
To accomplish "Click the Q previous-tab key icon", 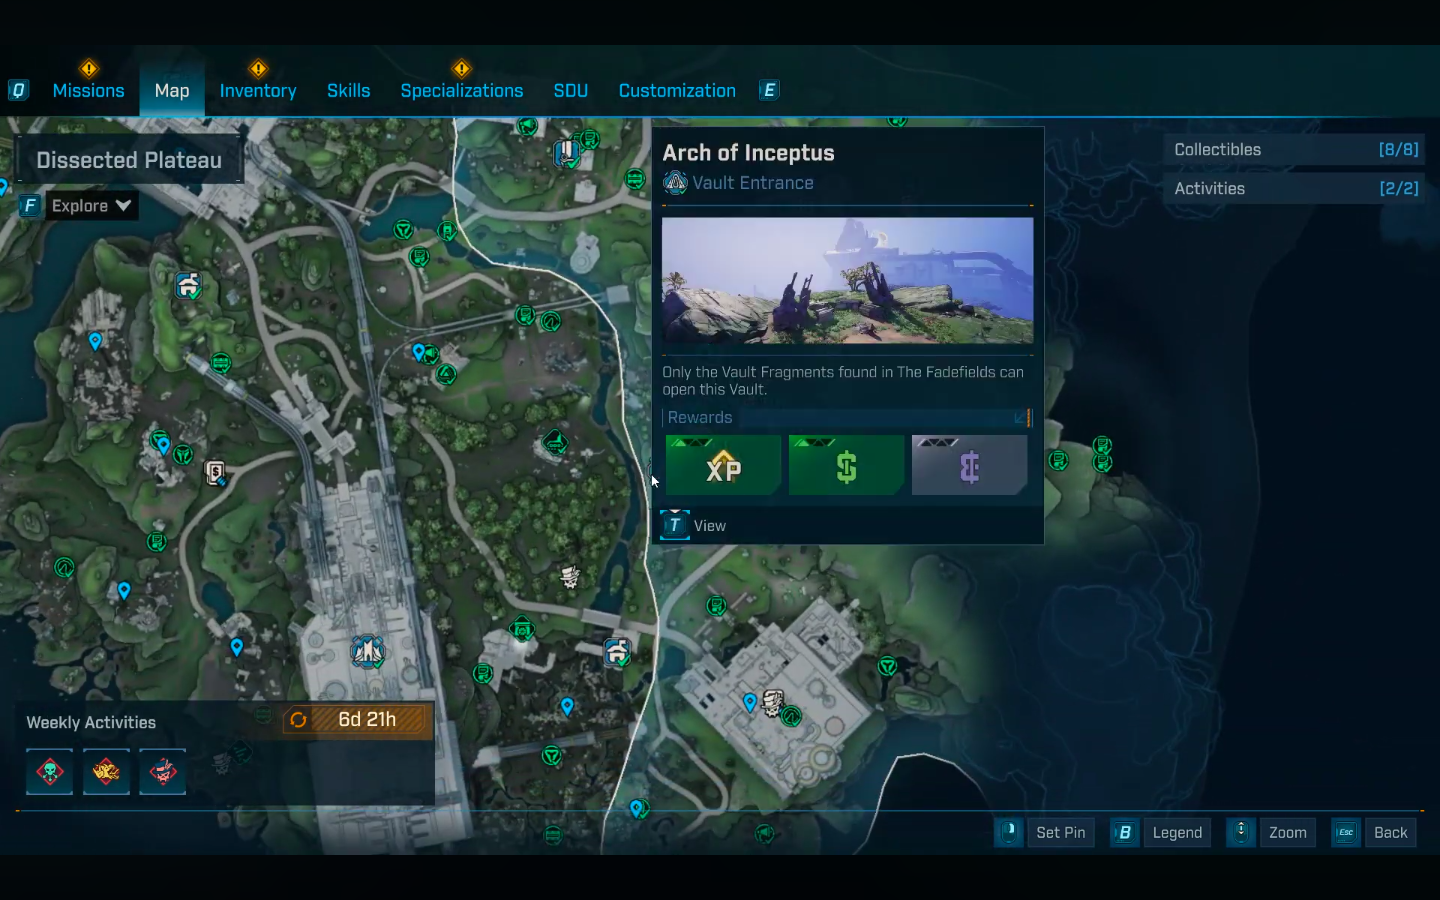I will tap(18, 91).
